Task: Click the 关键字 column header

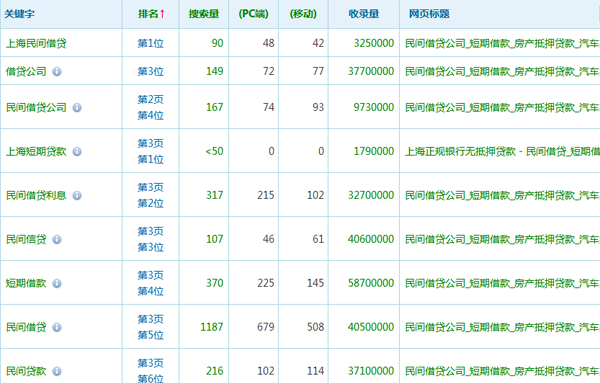Action: (x=20, y=14)
